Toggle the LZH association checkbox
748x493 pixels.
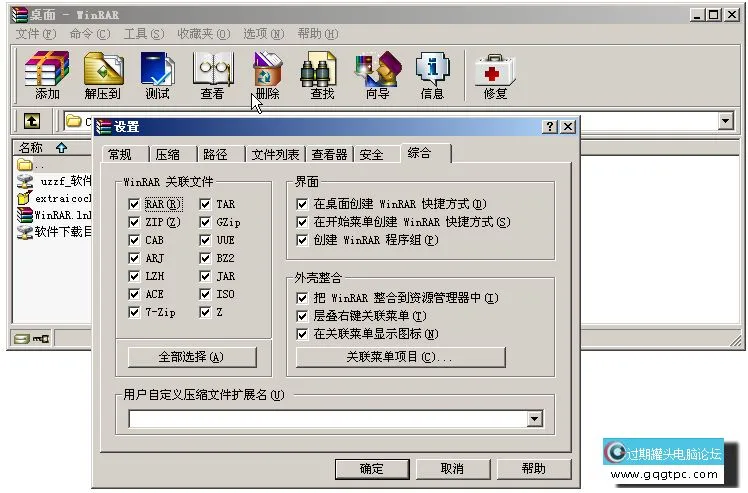[134, 276]
